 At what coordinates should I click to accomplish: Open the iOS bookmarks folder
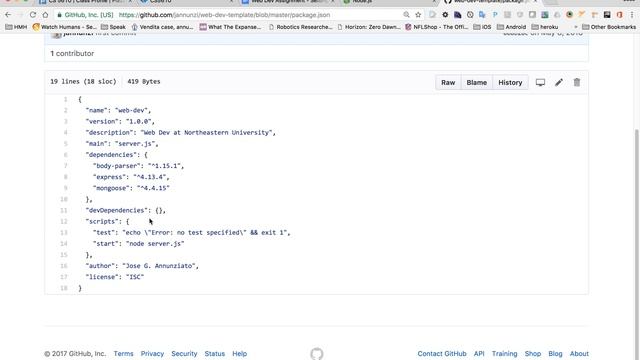482,27
